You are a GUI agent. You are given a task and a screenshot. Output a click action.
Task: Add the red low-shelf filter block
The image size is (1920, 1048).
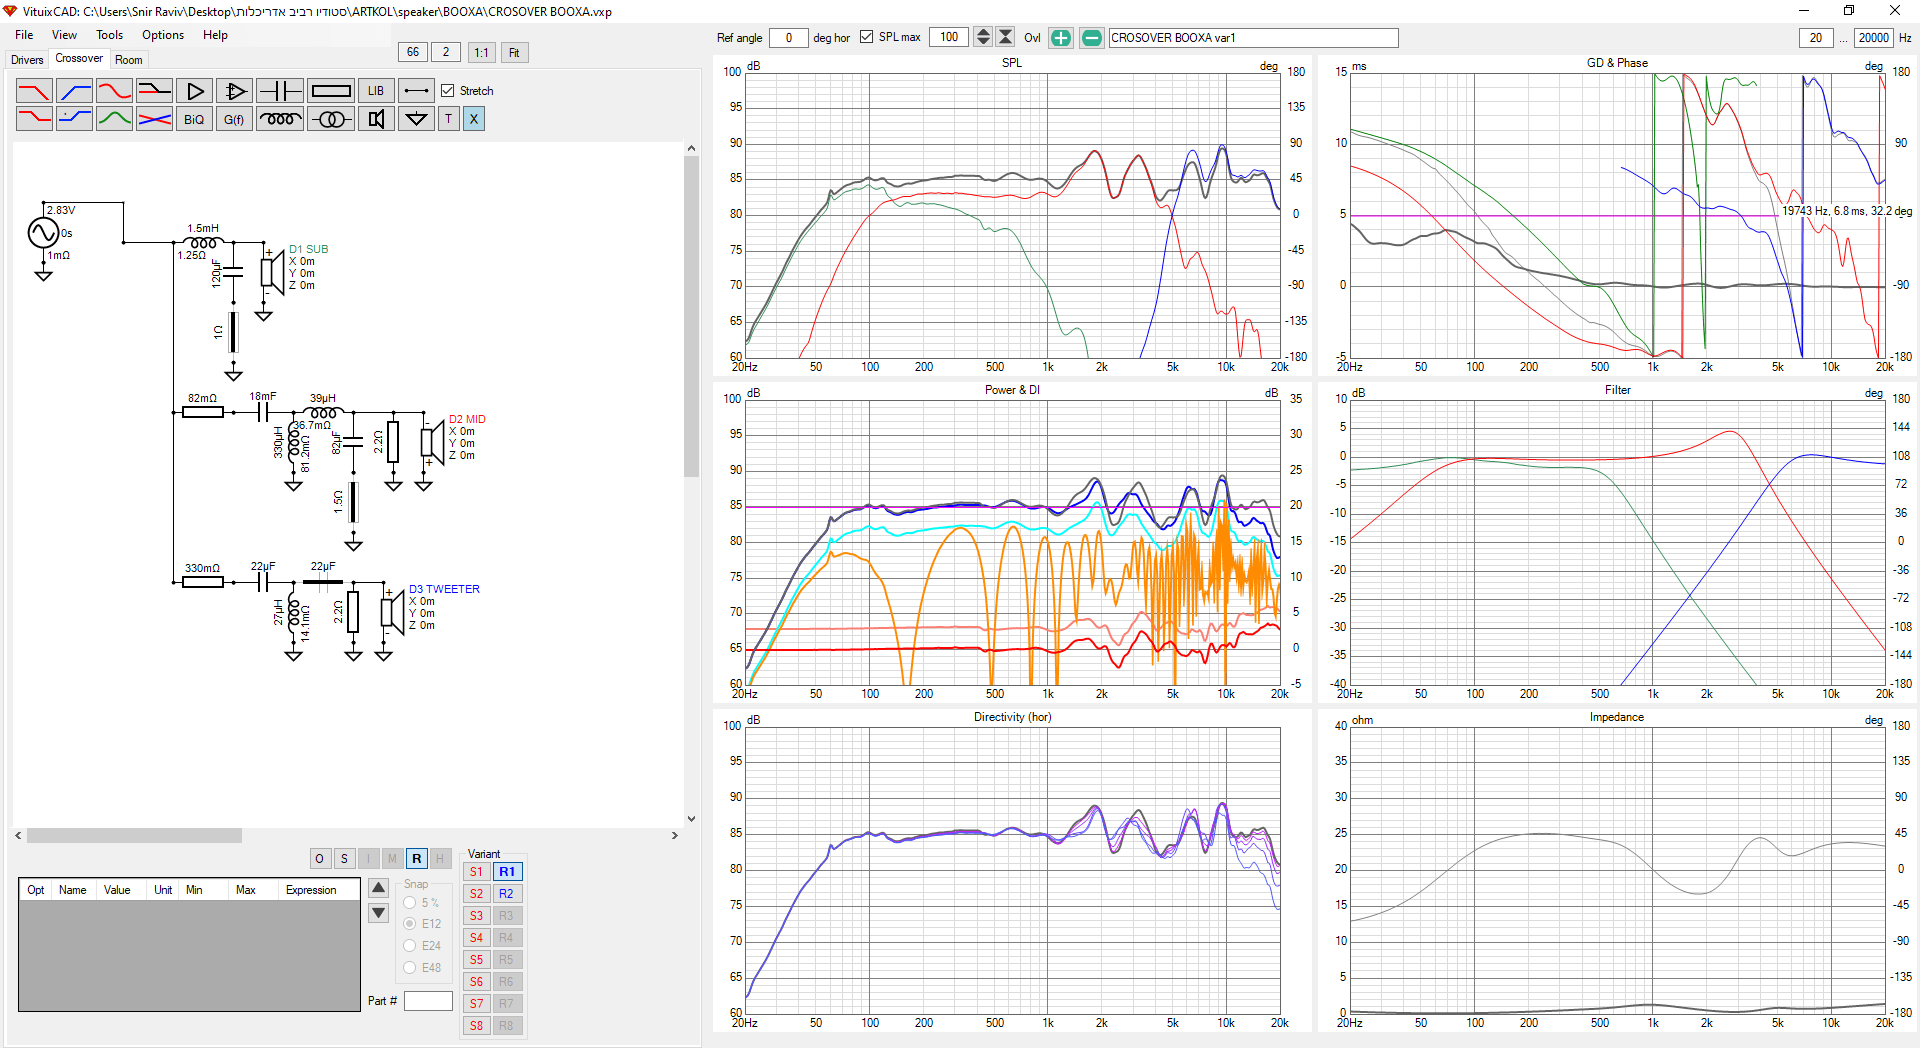coord(34,119)
